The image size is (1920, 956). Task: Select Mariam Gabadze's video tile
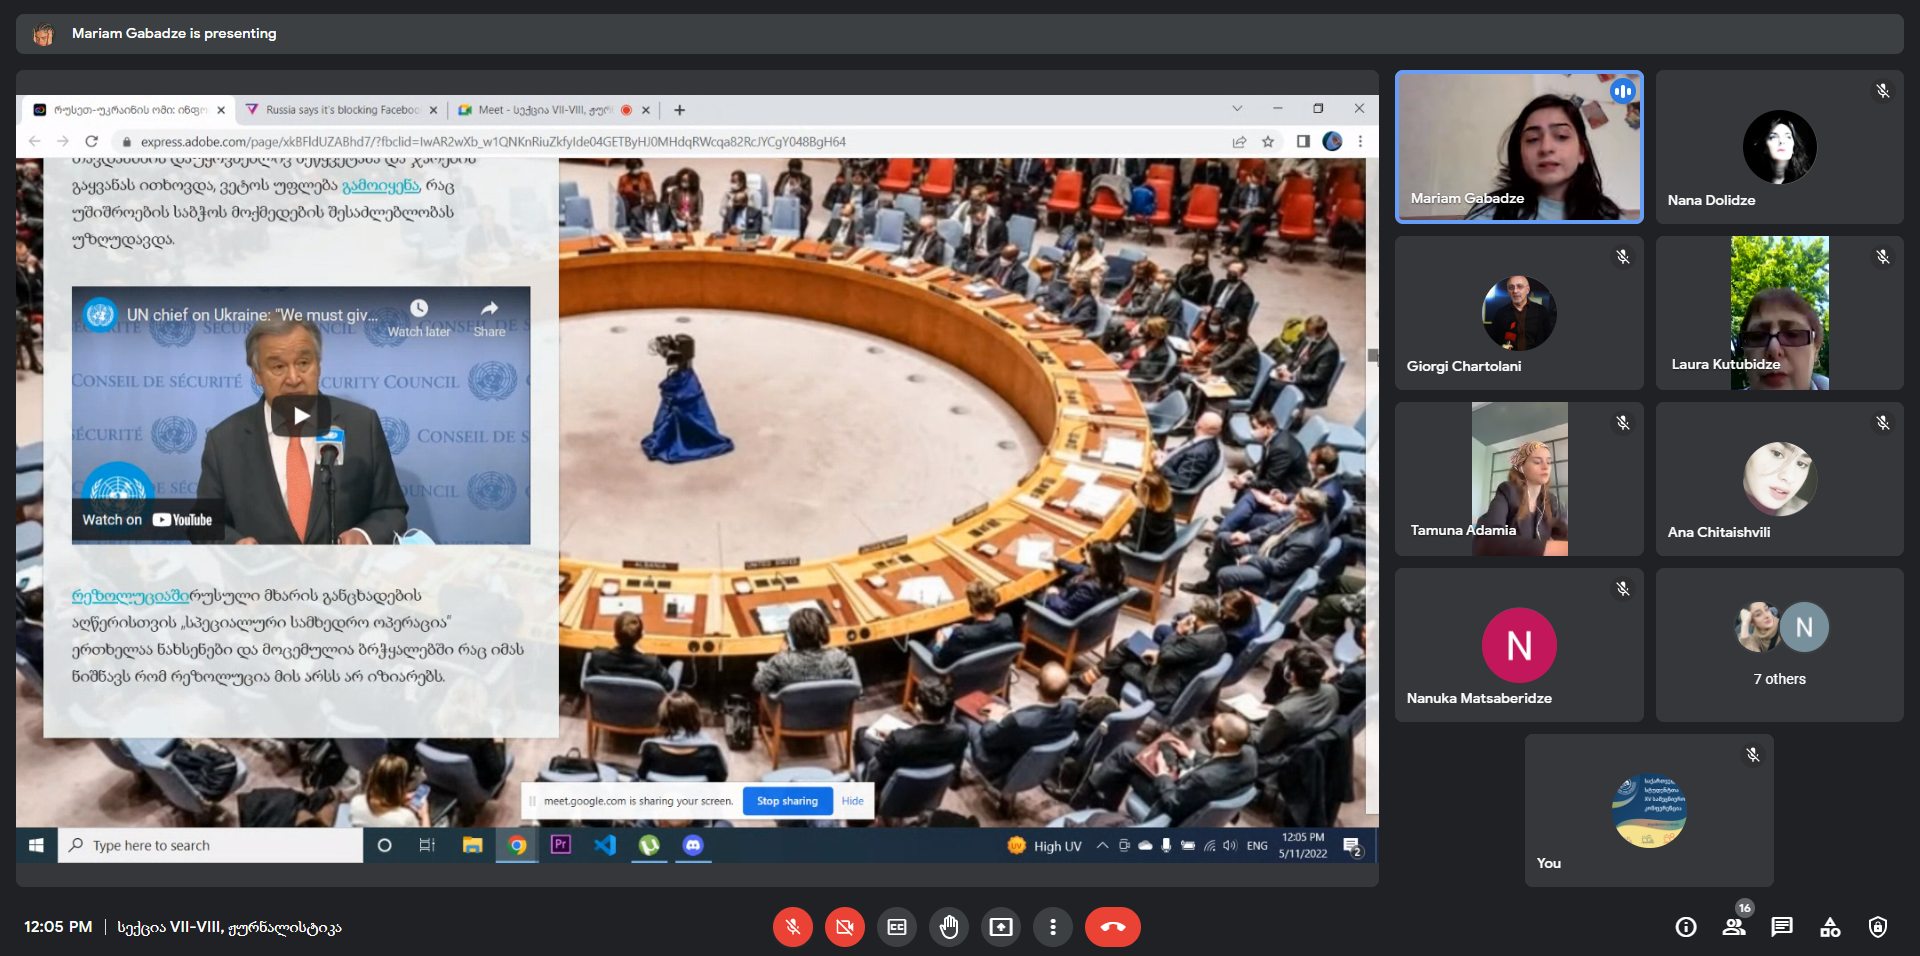pyautogui.click(x=1518, y=147)
